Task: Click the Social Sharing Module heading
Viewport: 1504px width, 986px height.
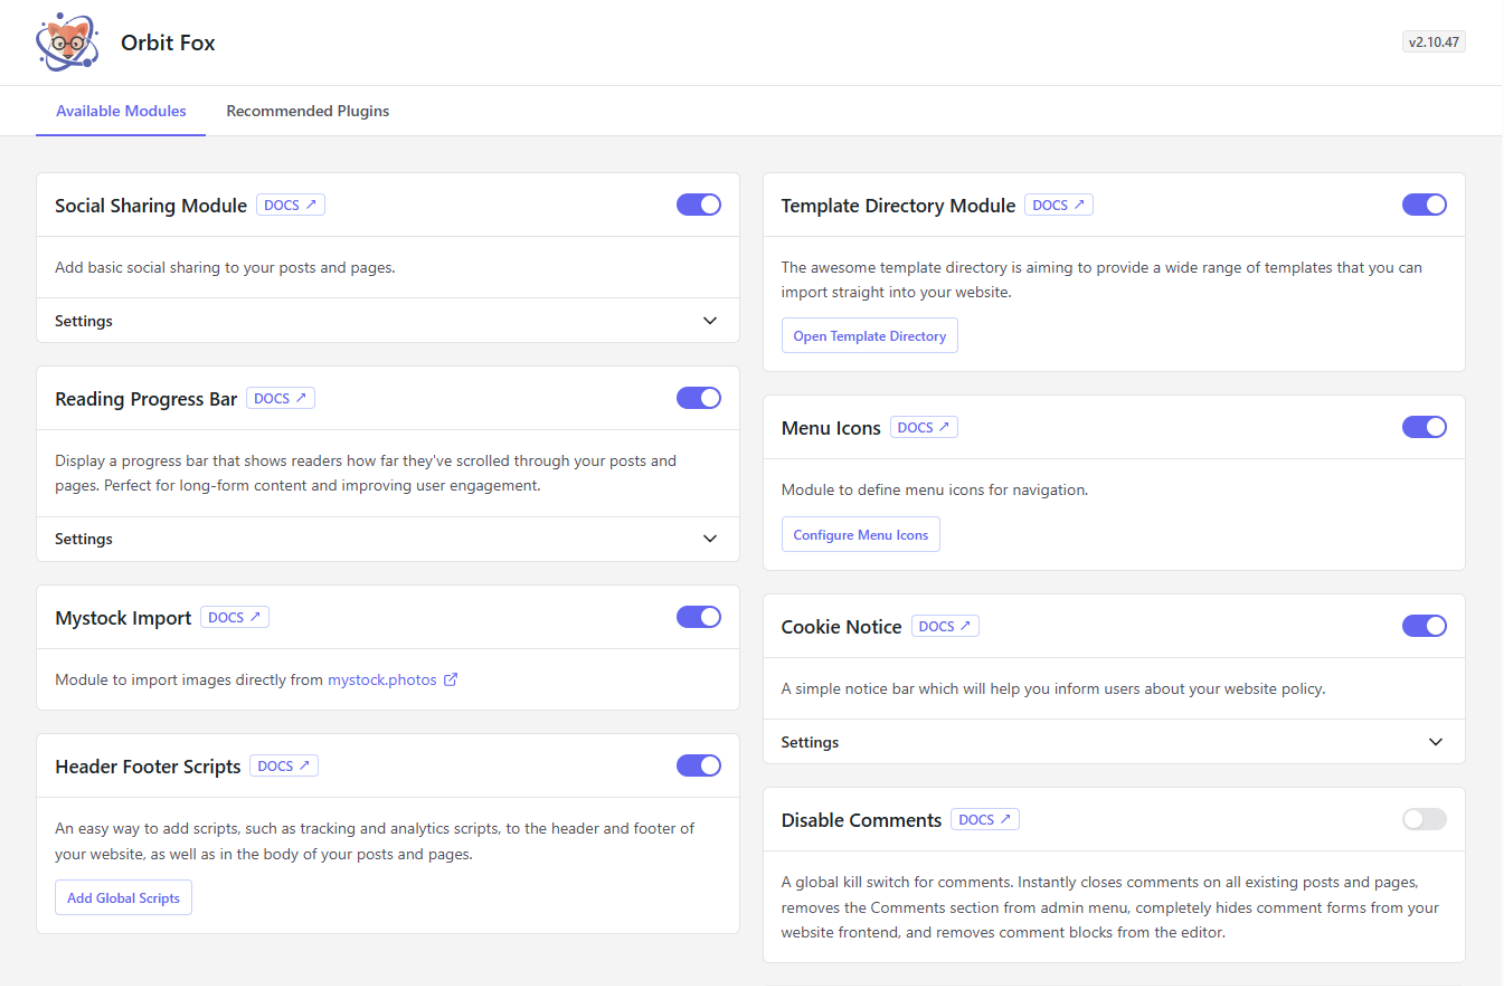Action: tap(151, 206)
